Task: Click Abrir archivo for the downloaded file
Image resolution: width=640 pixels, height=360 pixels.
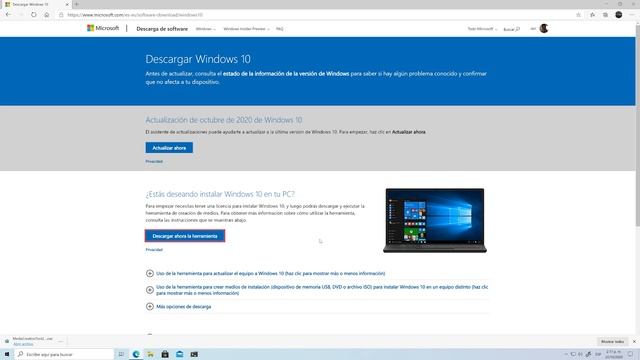Action: (x=23, y=344)
